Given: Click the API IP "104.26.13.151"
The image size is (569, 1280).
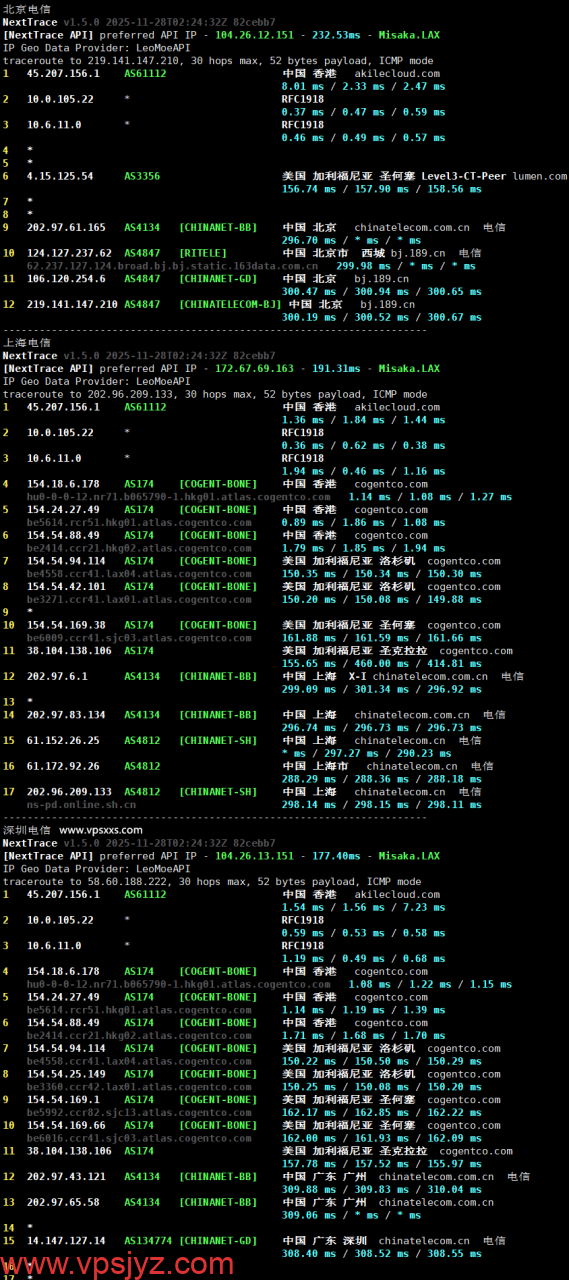Looking at the screenshot, I should (x=255, y=856).
